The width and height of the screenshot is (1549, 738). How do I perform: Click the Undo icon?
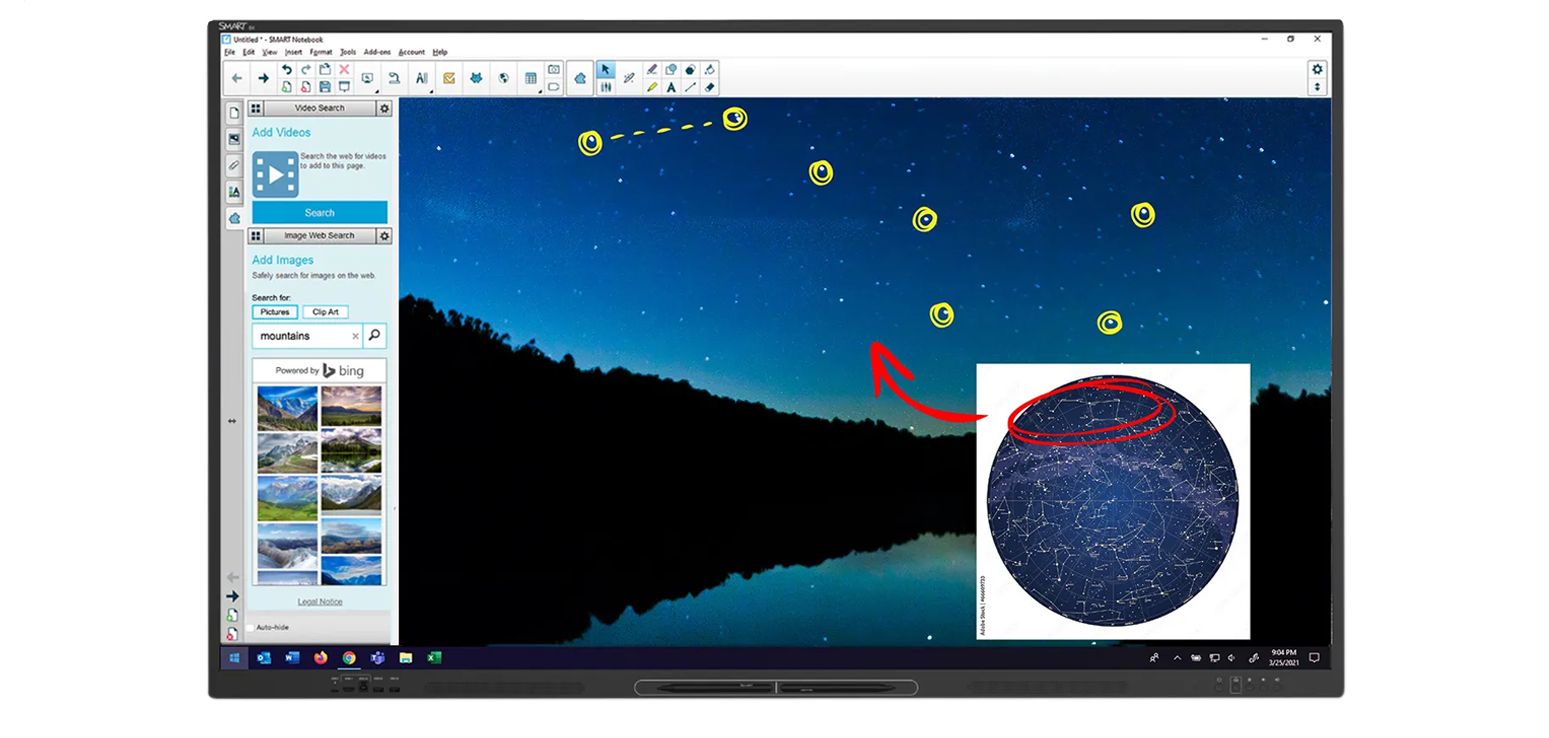(287, 68)
